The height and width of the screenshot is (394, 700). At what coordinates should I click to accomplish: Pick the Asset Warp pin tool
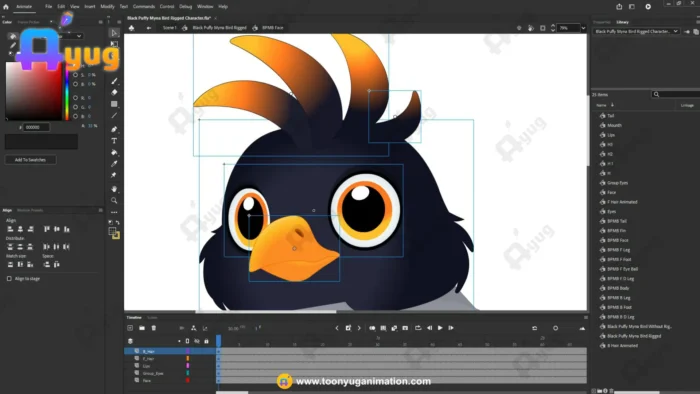coord(114,175)
